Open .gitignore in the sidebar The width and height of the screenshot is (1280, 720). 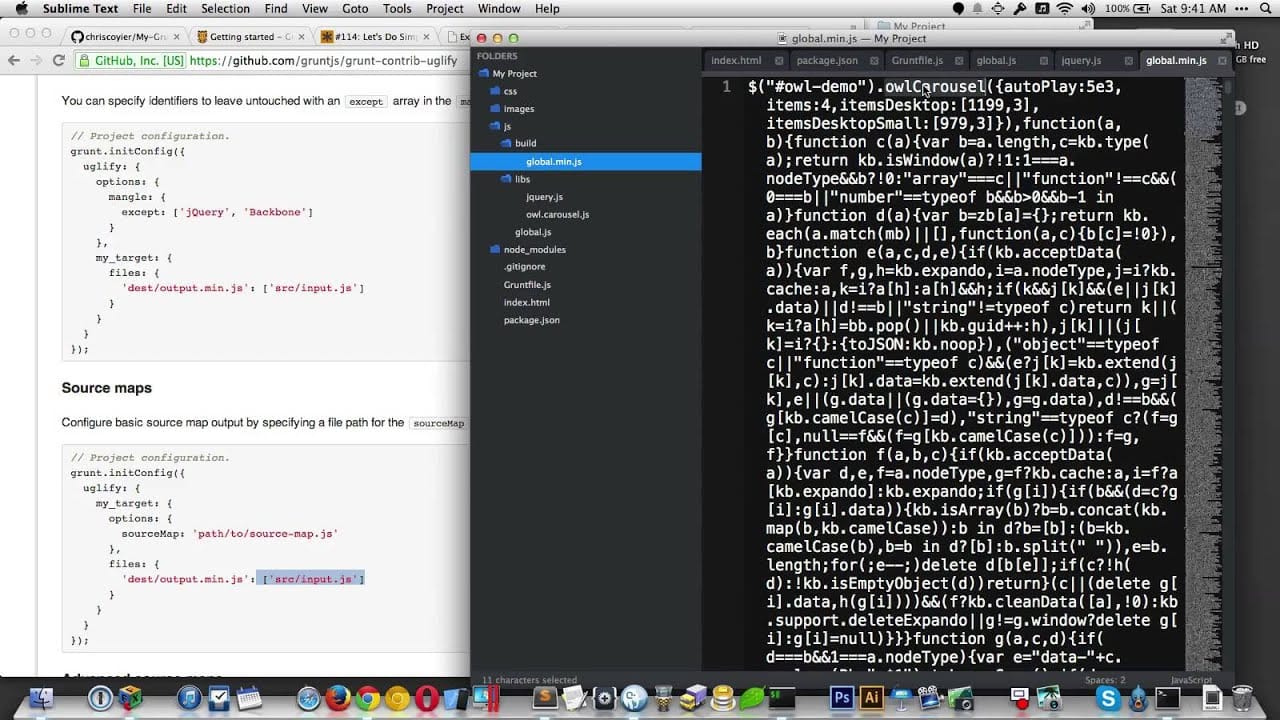pyautogui.click(x=524, y=267)
